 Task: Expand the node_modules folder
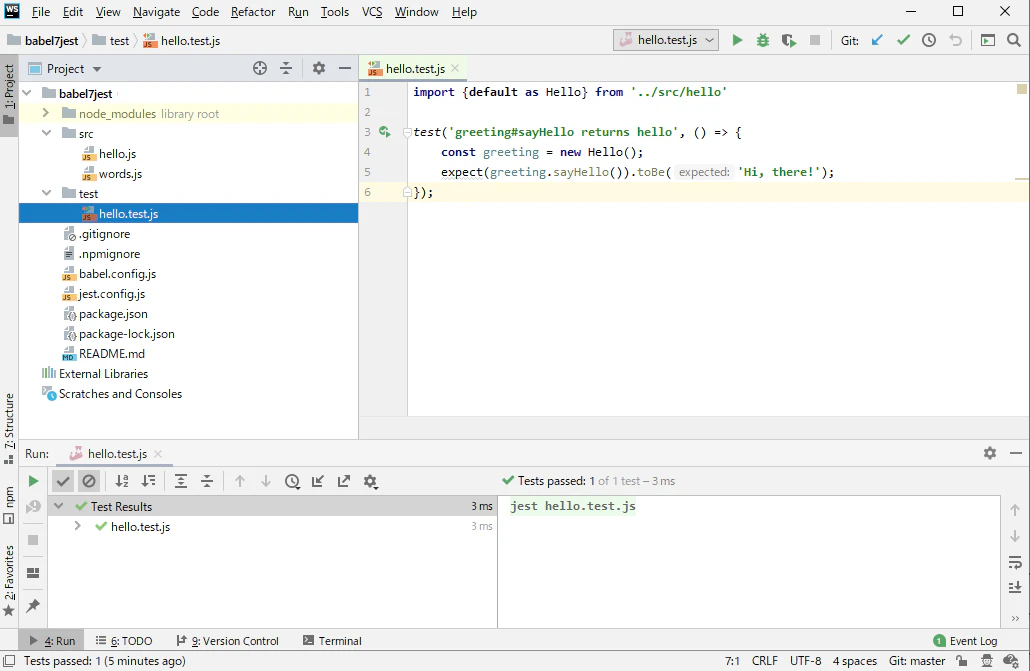point(46,114)
